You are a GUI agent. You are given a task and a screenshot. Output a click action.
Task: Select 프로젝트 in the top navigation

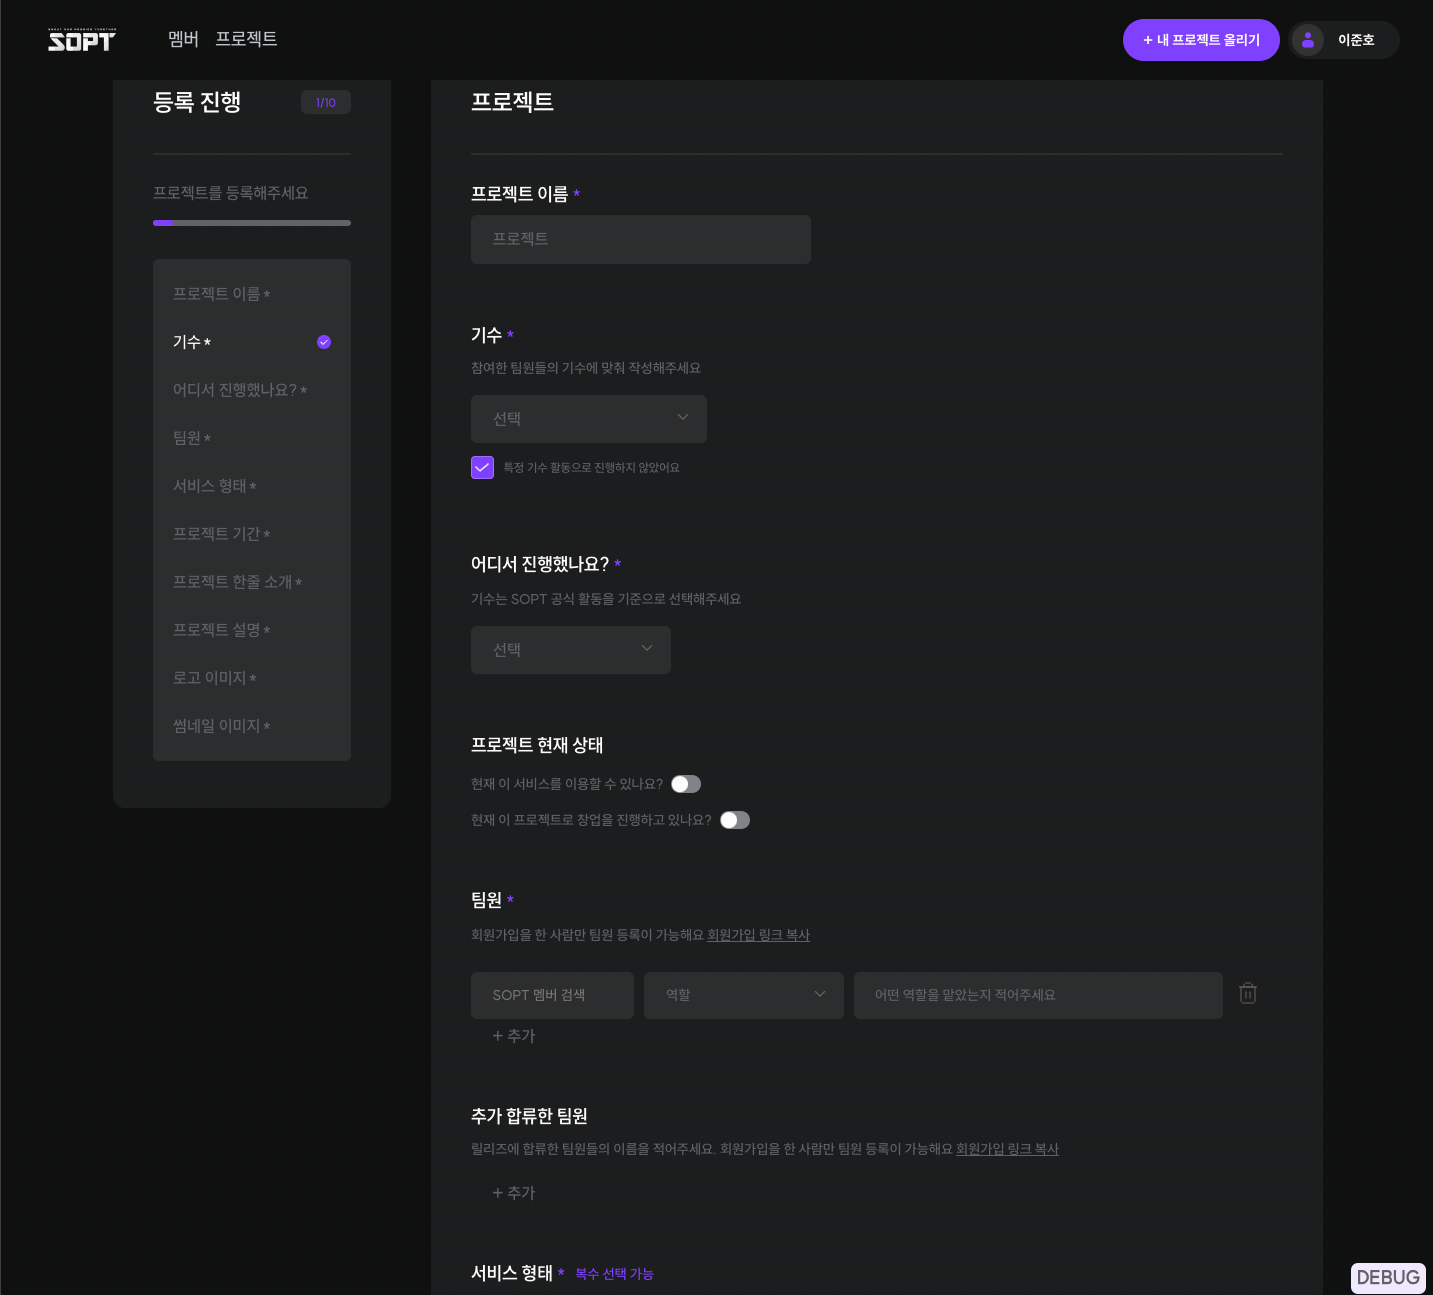pyautogui.click(x=246, y=39)
